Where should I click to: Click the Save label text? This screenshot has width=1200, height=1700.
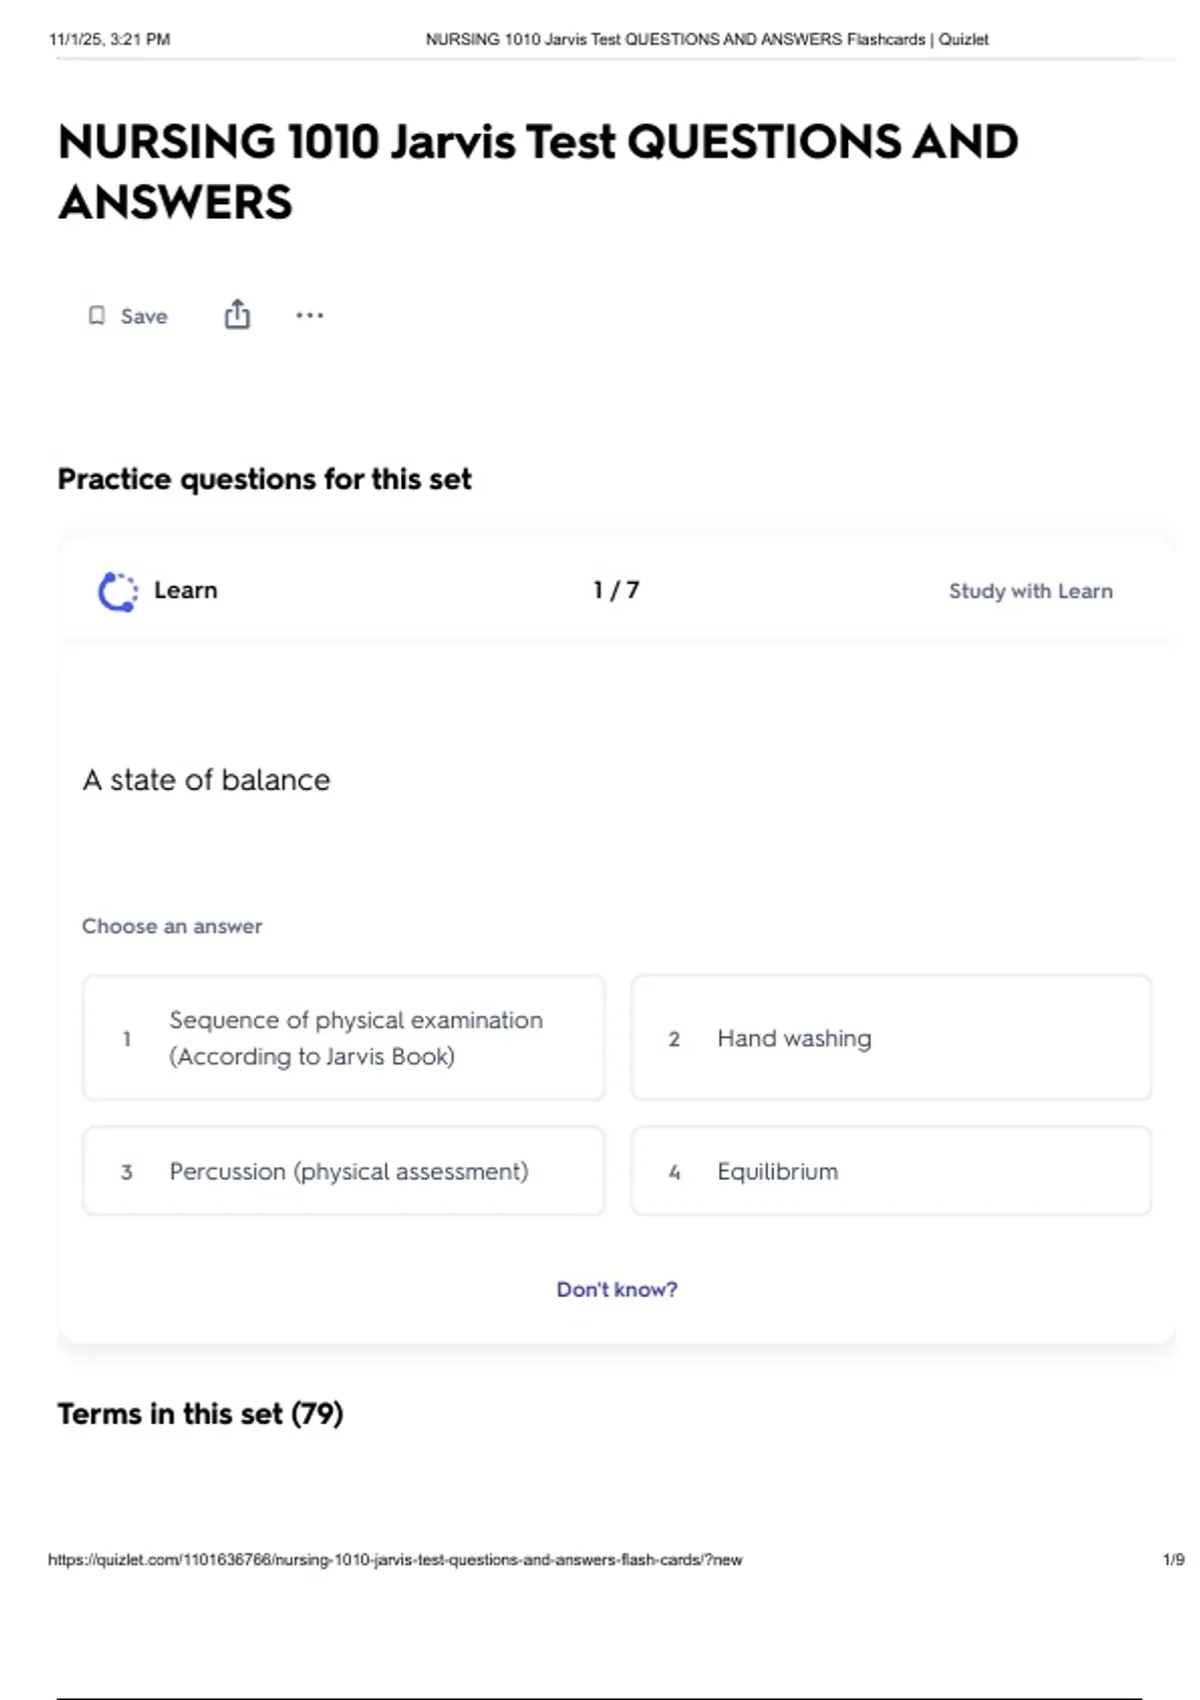pos(144,316)
